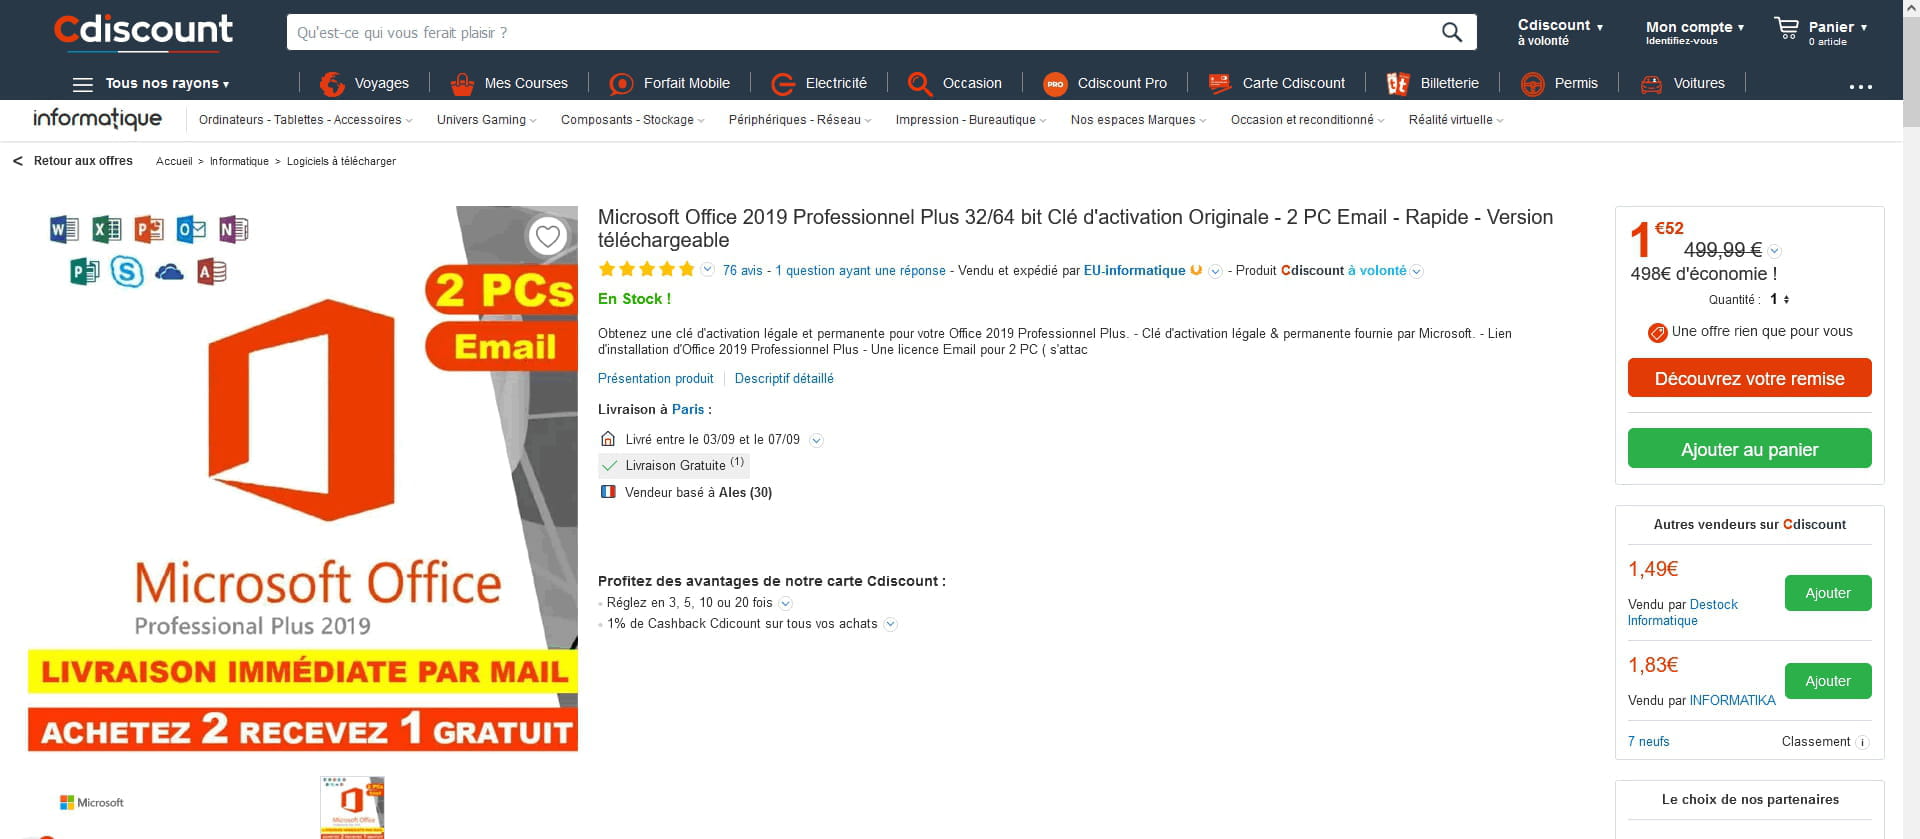Expand Nos espaces Marques menu

(1138, 120)
